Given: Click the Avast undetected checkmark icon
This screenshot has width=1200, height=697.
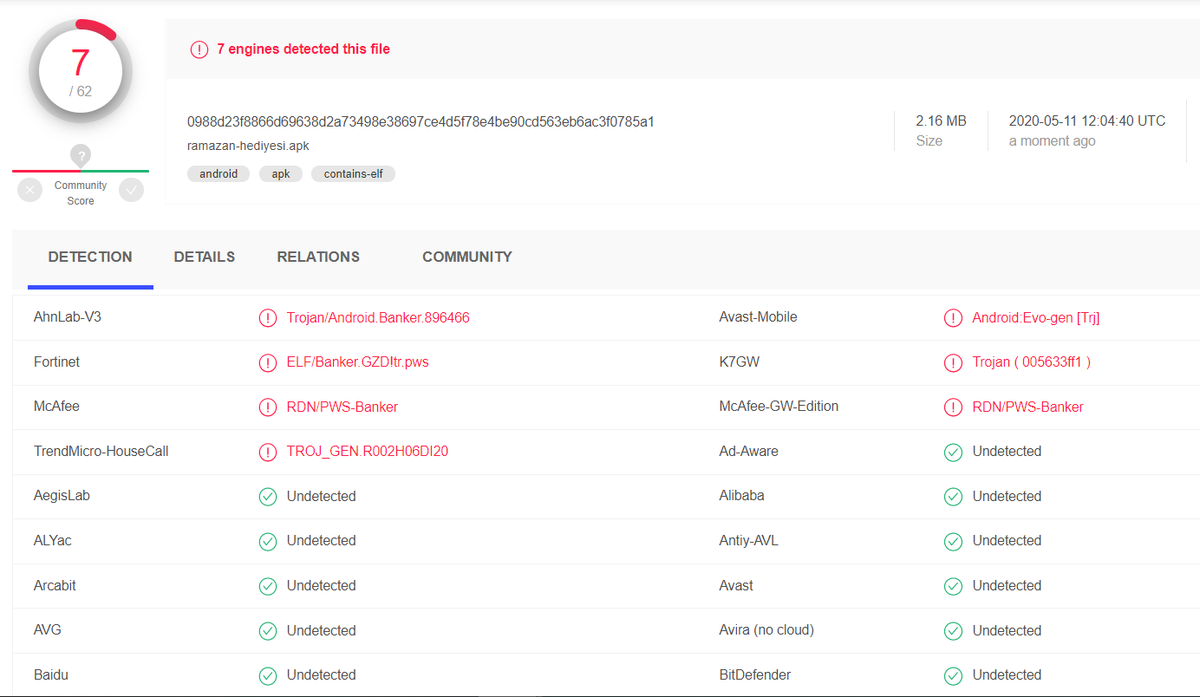Looking at the screenshot, I should tap(954, 586).
